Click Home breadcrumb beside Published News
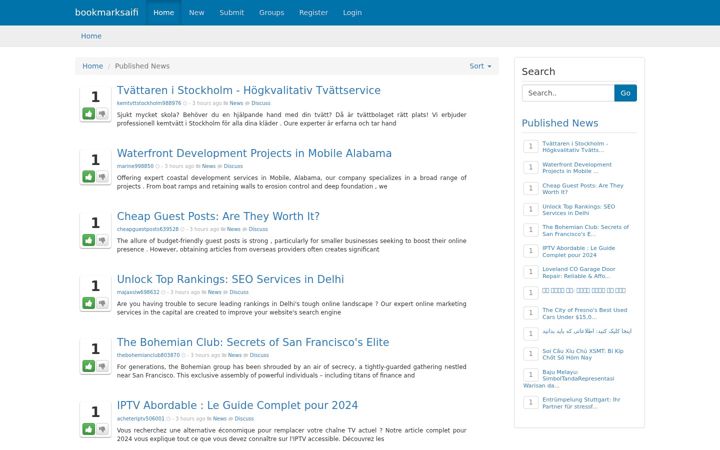The width and height of the screenshot is (720, 450). pyautogui.click(x=92, y=66)
